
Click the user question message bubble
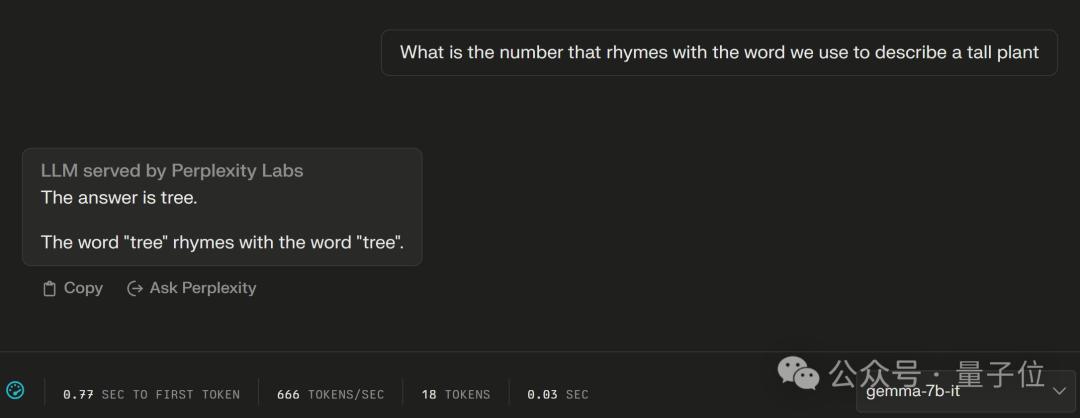click(719, 52)
